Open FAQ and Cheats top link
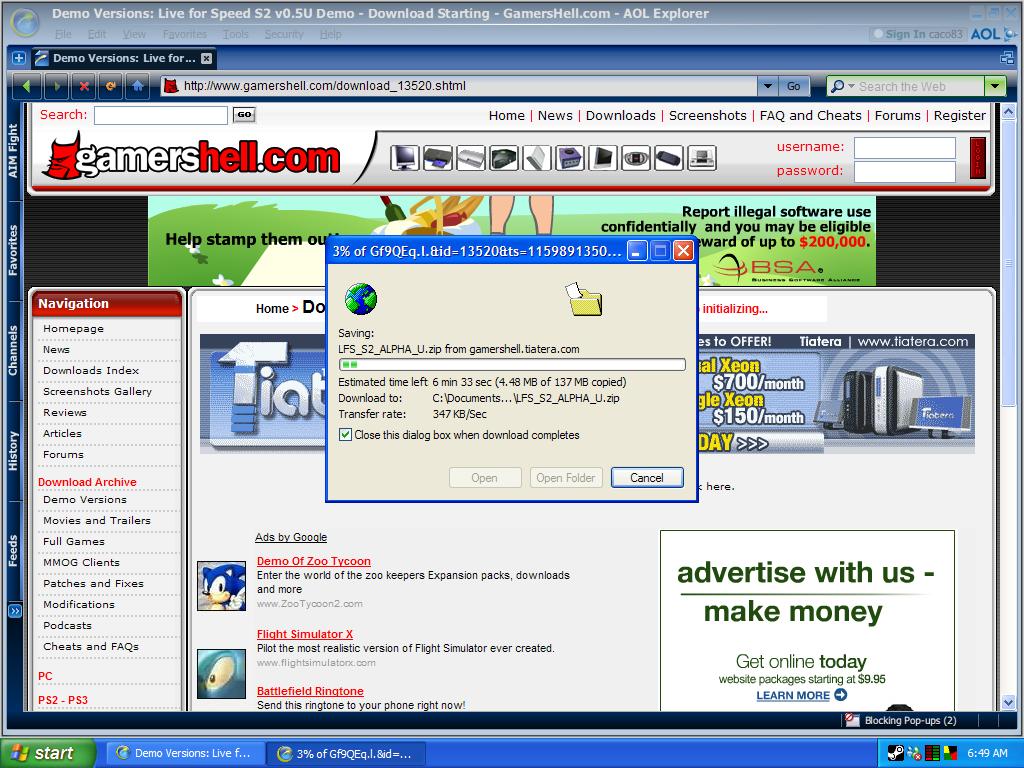Viewport: 1024px width, 768px height. [x=810, y=116]
